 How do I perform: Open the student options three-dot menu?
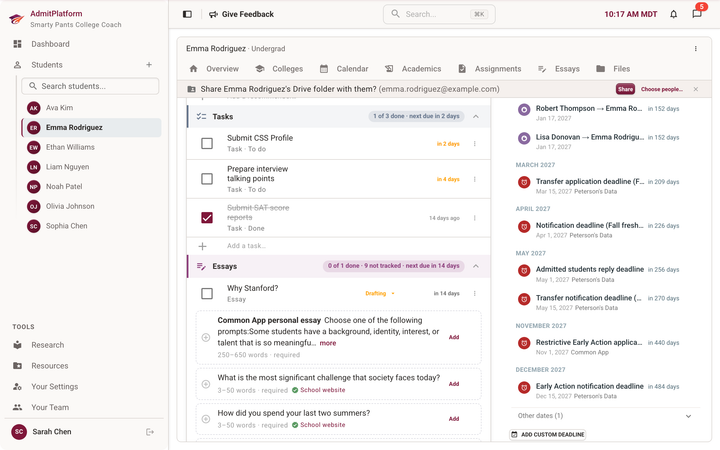coord(696,49)
